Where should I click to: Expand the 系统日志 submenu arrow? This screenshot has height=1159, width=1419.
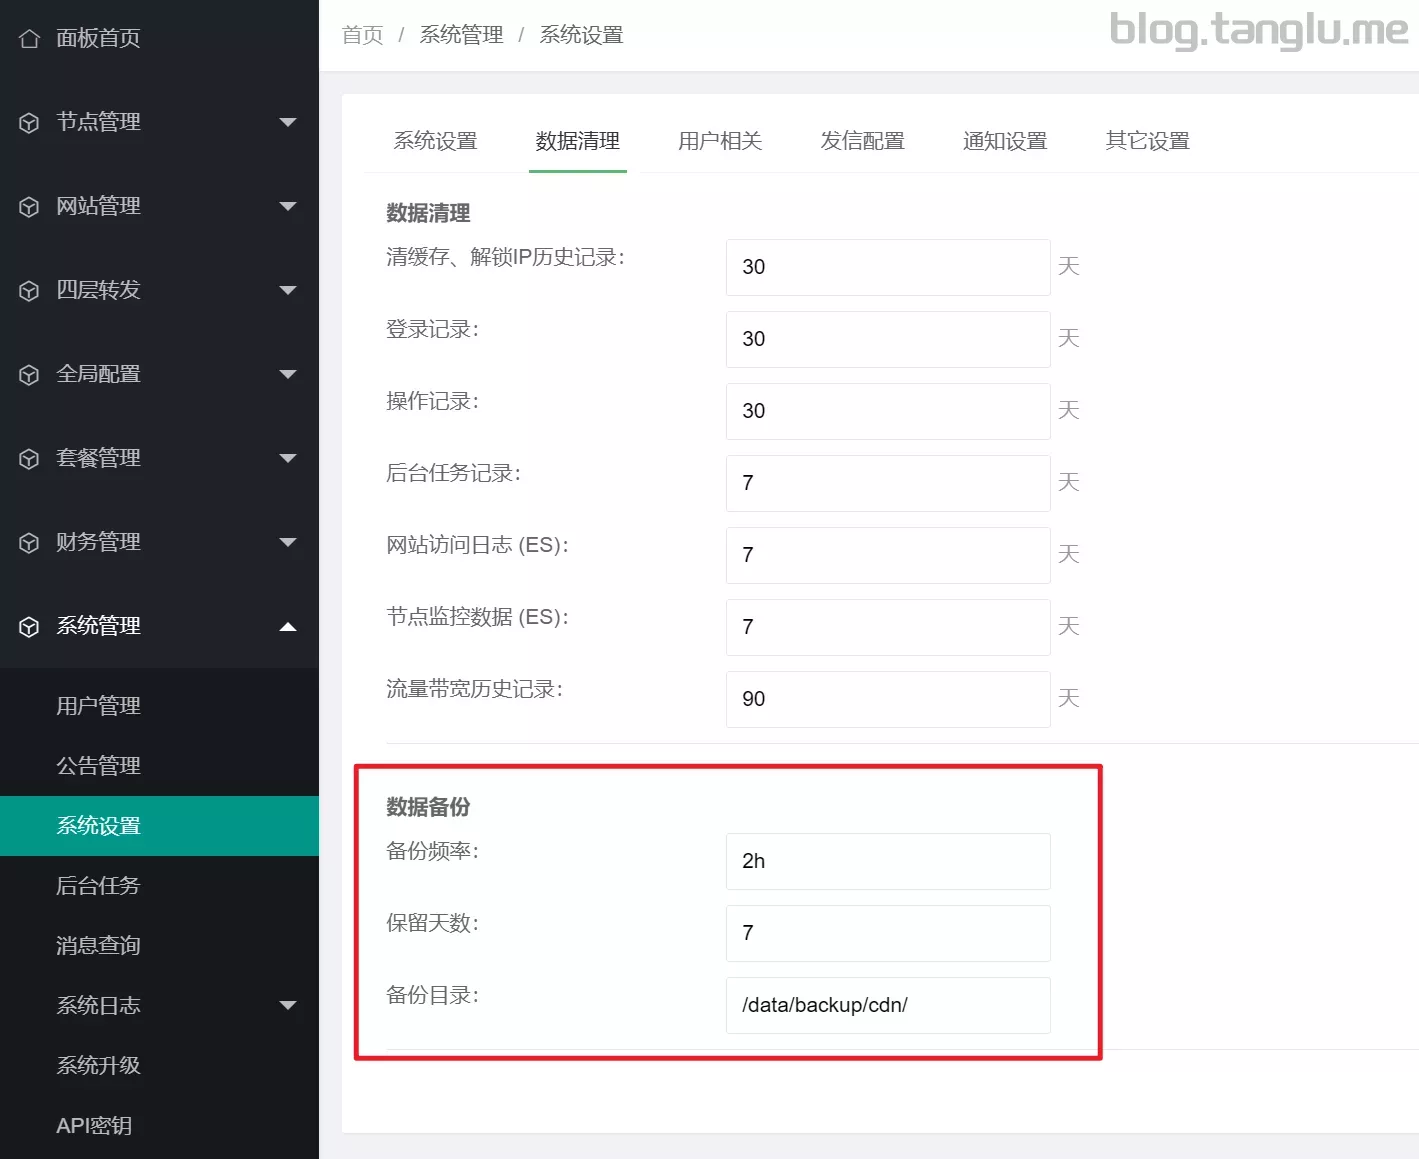point(288,1005)
